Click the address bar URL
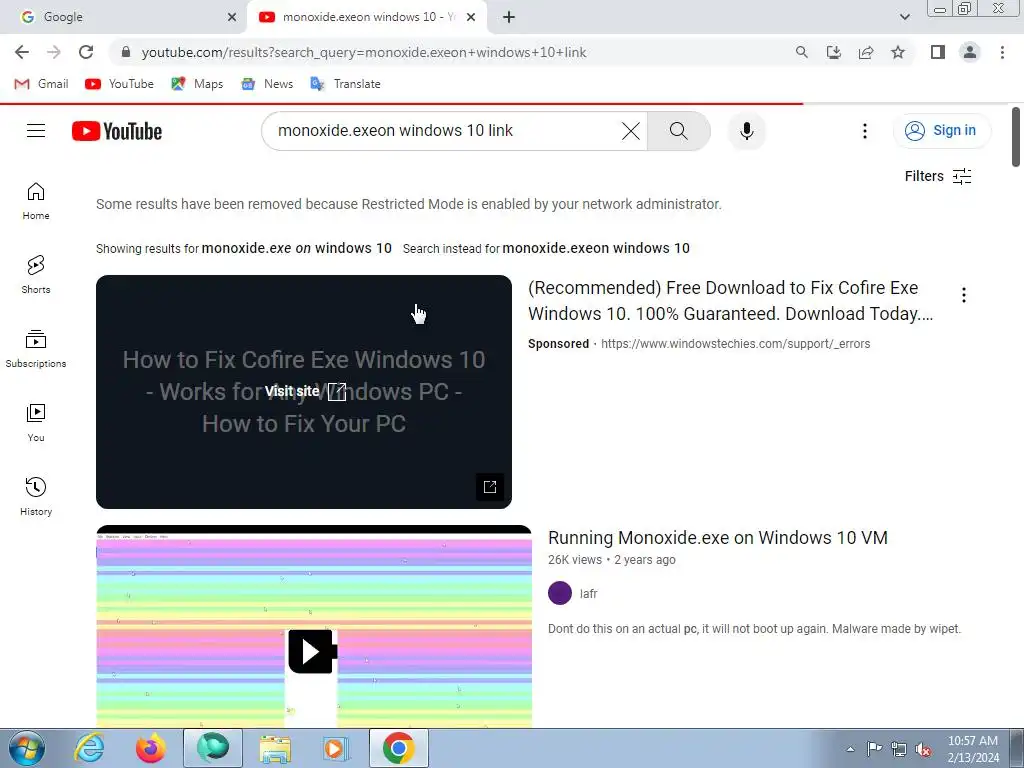The width and height of the screenshot is (1024, 768). (x=364, y=52)
